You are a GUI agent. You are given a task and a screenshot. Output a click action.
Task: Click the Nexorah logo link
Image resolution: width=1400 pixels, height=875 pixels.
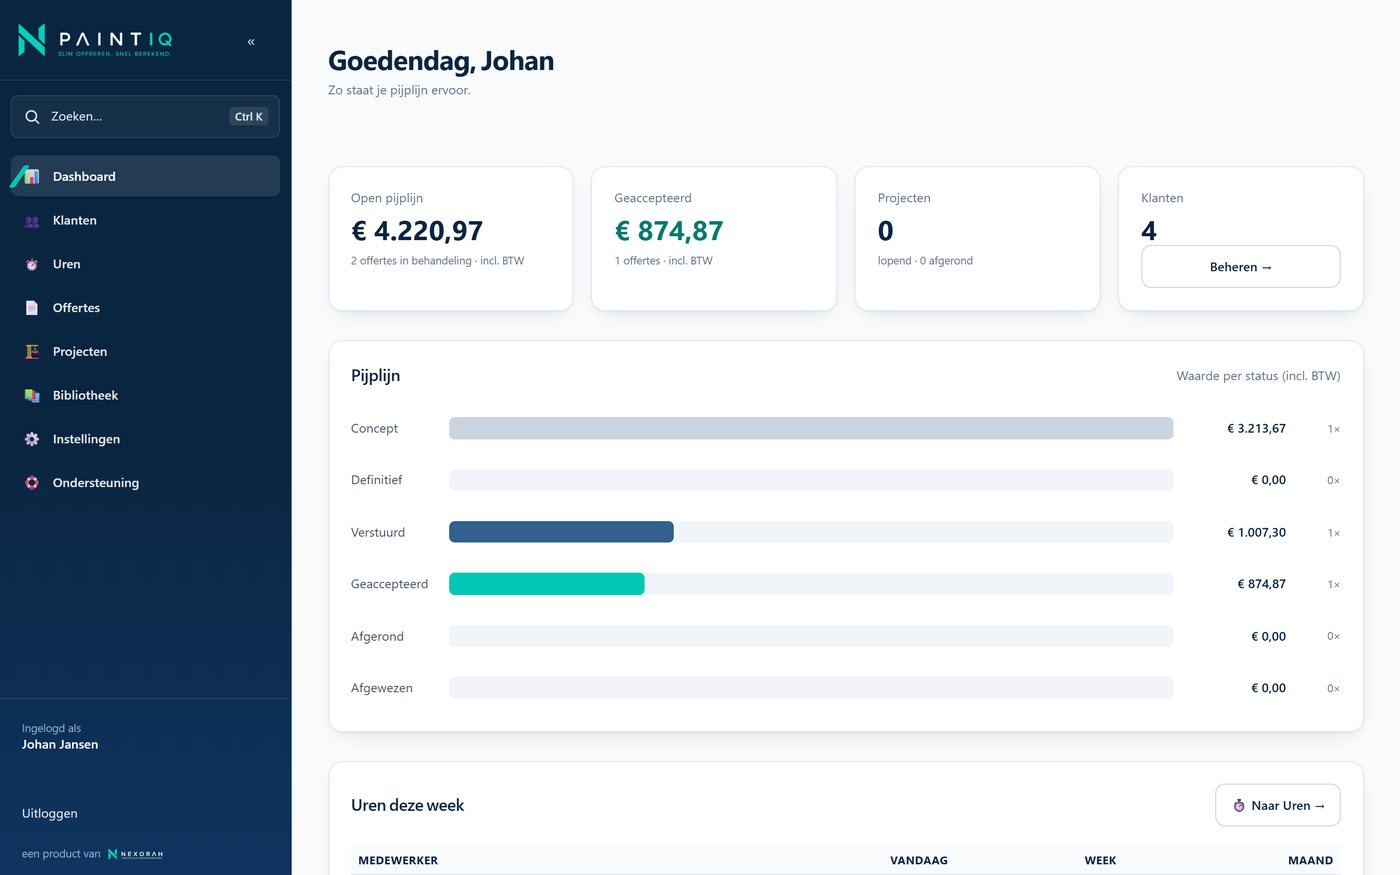(x=135, y=854)
